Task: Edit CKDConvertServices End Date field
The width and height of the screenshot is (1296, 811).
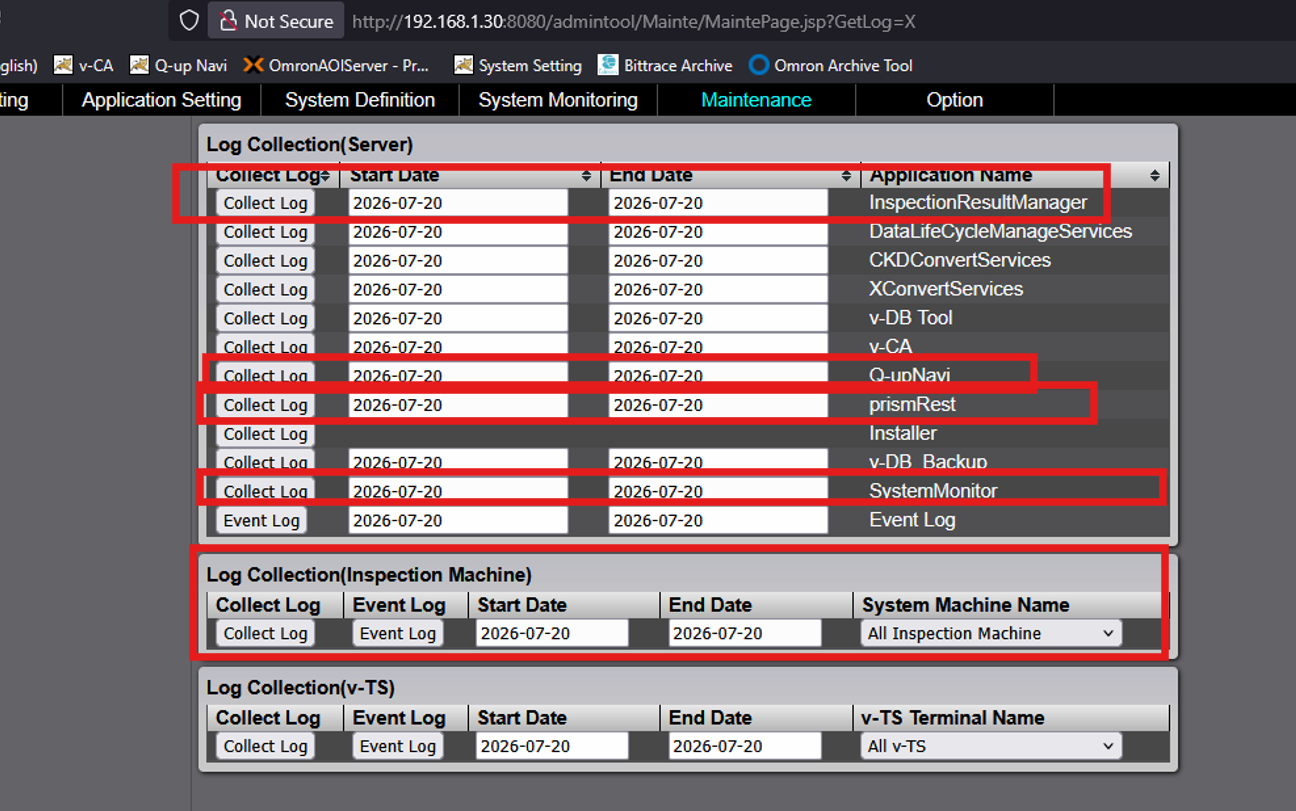Action: [x=718, y=261]
